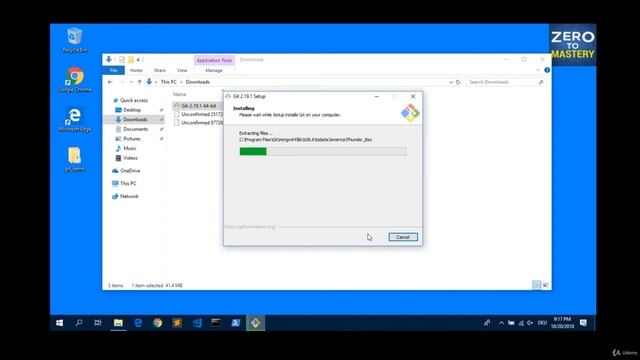This screenshot has height=360, width=640.
Task: Open Google Chrome desktop shortcut
Action: click(75, 80)
